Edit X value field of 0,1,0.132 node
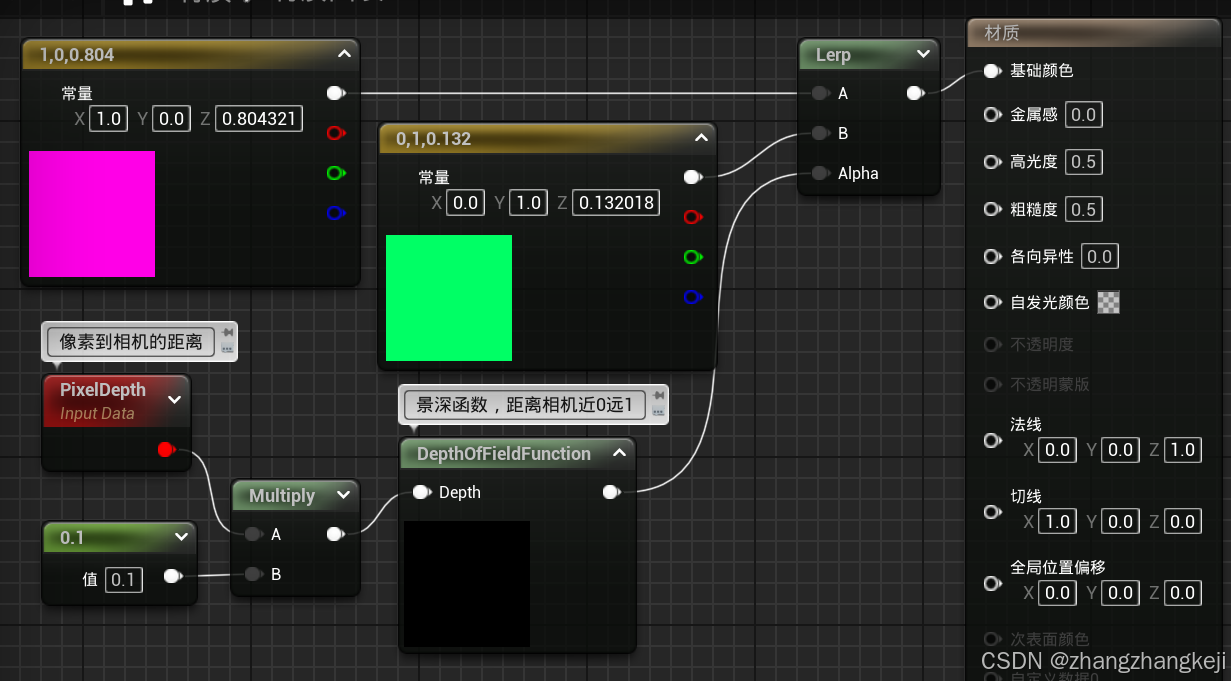The height and width of the screenshot is (681, 1231). (x=466, y=203)
